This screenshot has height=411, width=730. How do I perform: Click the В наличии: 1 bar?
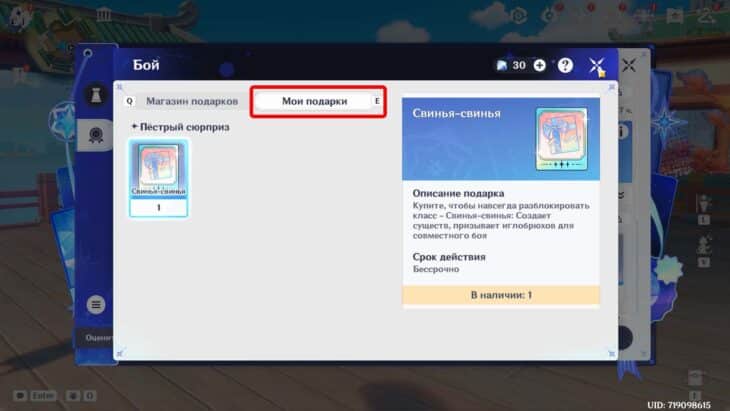point(501,295)
